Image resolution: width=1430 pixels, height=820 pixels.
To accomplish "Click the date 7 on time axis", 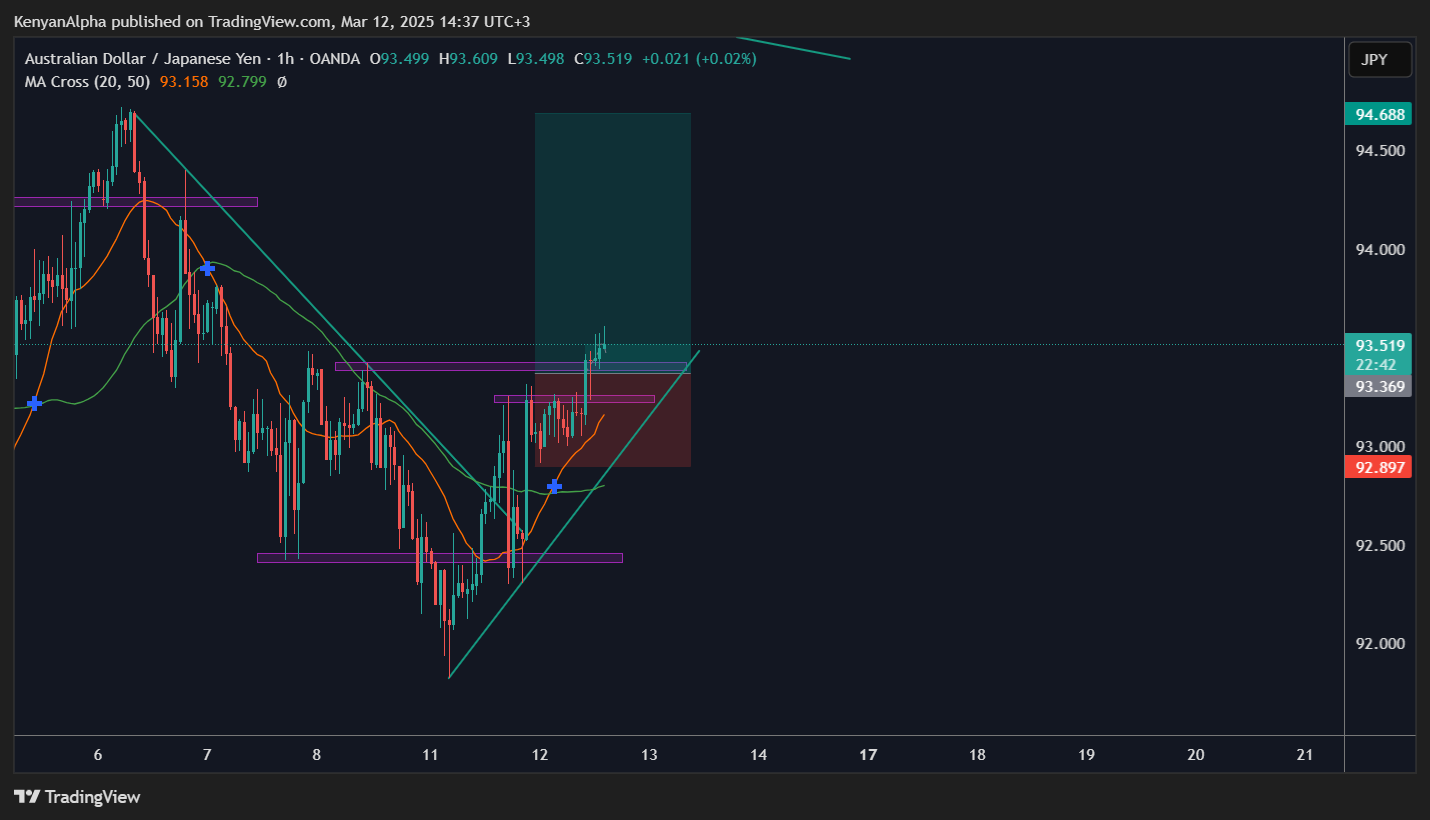I will pyautogui.click(x=207, y=755).
